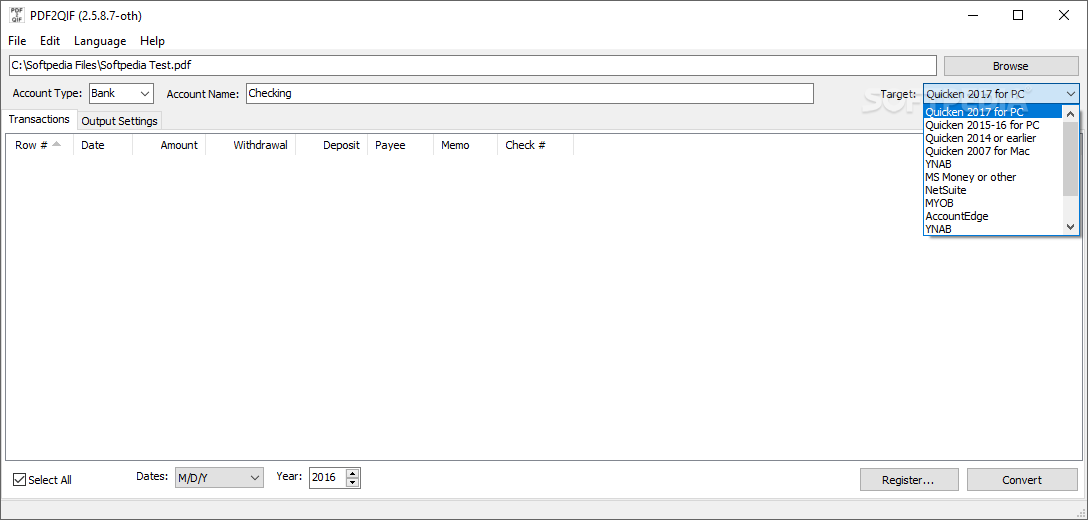Open the File menu
This screenshot has width=1088, height=520.
coord(17,41)
